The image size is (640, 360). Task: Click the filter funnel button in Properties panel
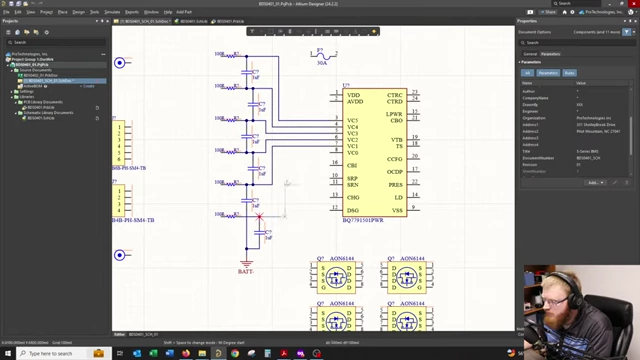point(627,32)
